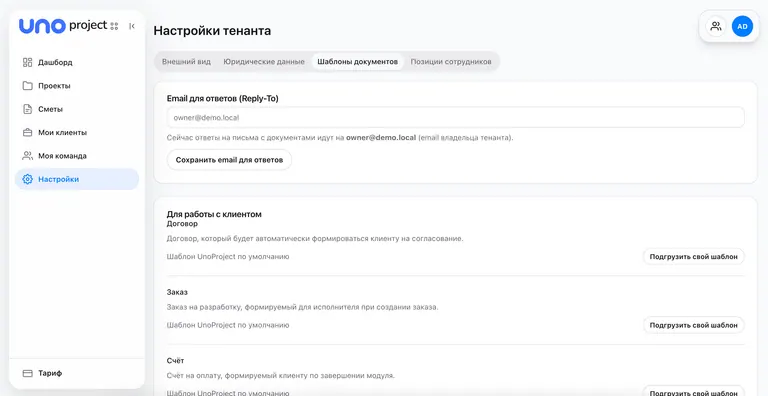This screenshot has height=396, width=768.
Task: Click the Проекты folder icon
Action: pos(27,86)
